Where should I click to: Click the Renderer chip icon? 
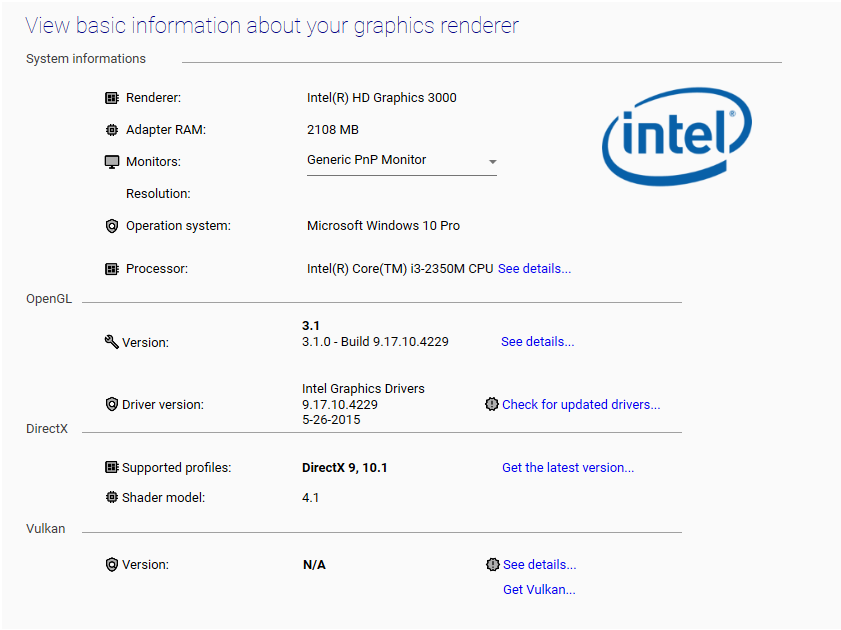[112, 98]
